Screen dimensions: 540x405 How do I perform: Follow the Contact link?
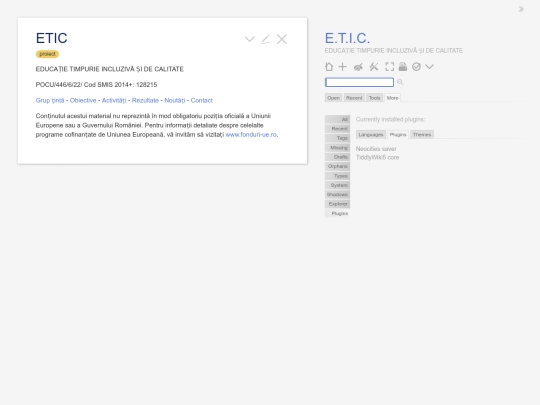tap(202, 100)
